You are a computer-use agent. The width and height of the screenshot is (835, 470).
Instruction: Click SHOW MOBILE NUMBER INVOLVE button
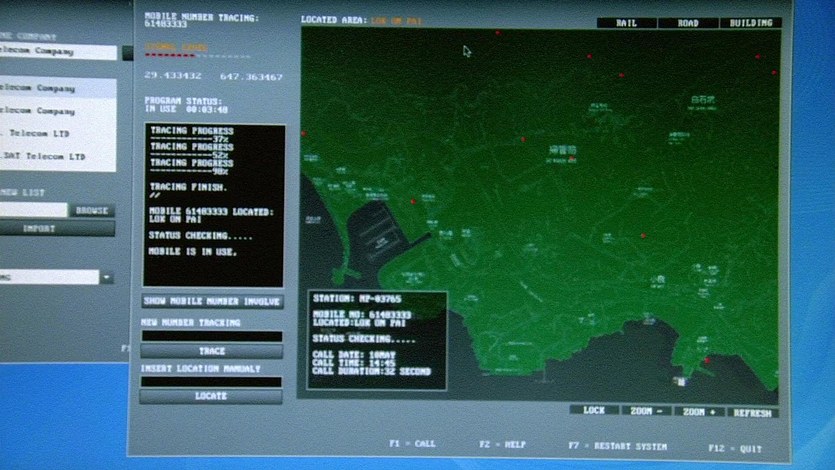tap(212, 301)
